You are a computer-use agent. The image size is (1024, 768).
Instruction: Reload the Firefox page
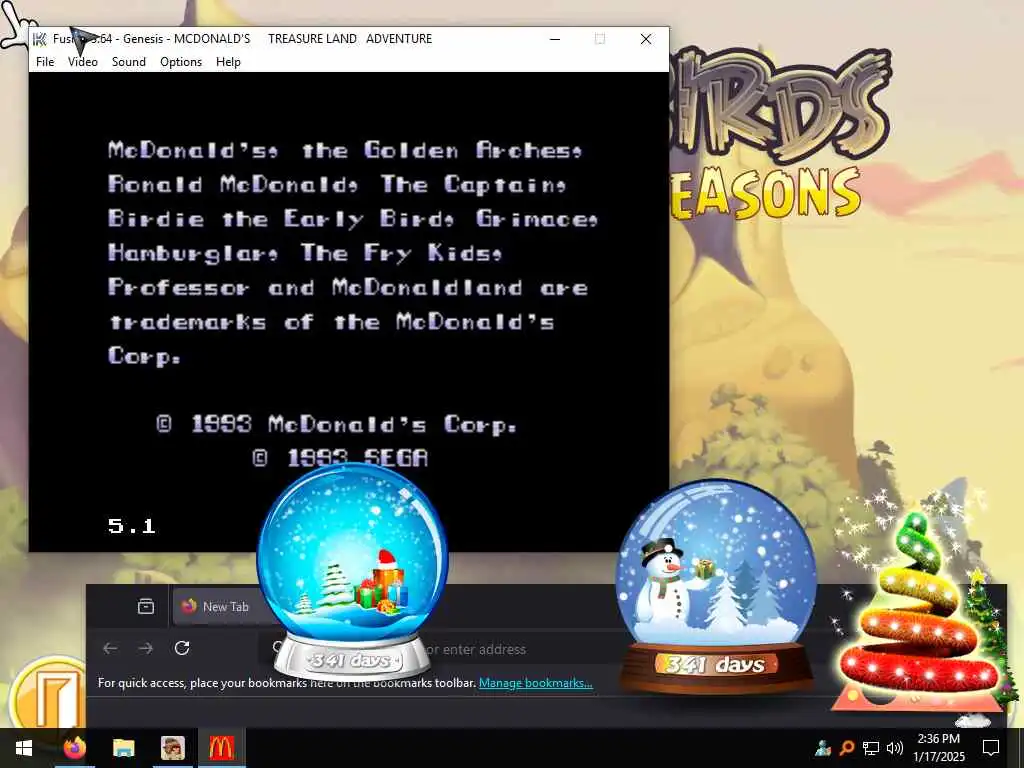[182, 648]
